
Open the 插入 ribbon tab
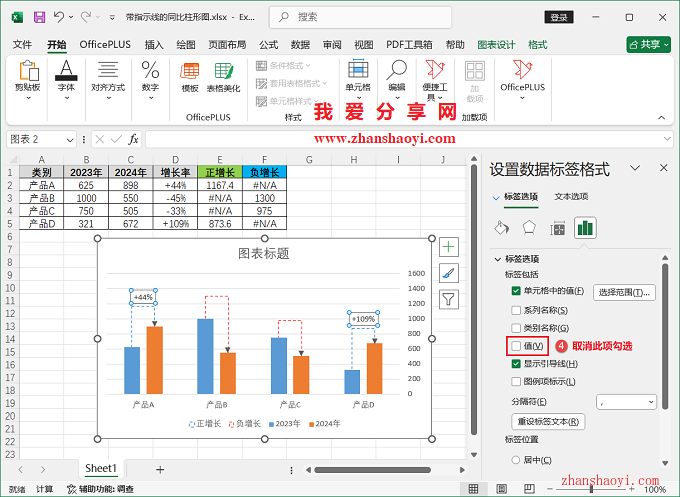coord(154,45)
